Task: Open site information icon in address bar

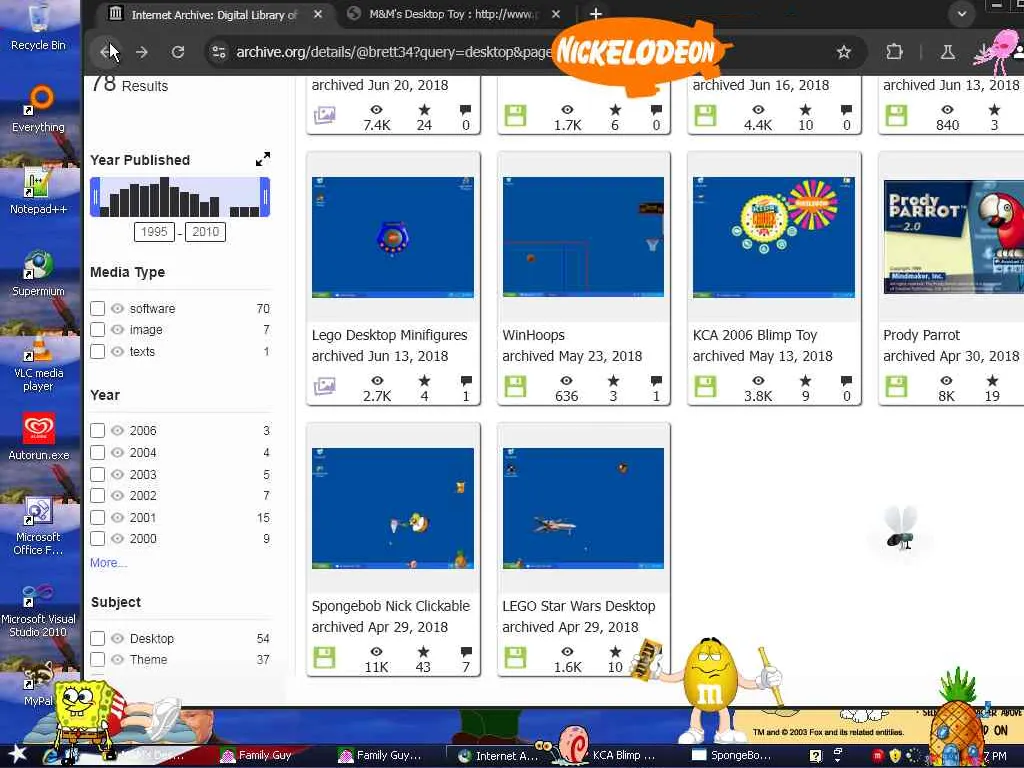Action: pos(219,52)
